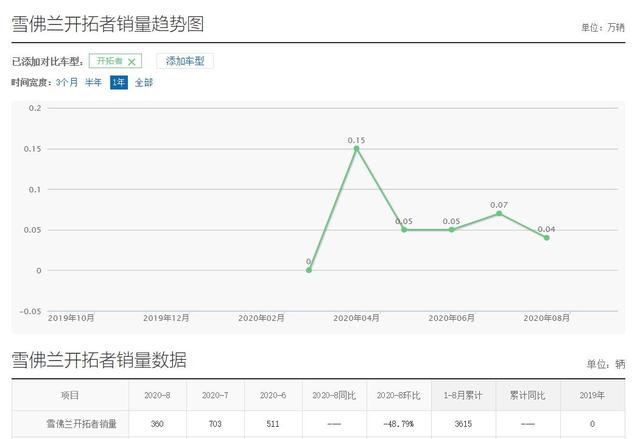The image size is (640, 439).
Task: Click the 雪佛兰开拓者销量趋势图 heading
Action: 108,24
